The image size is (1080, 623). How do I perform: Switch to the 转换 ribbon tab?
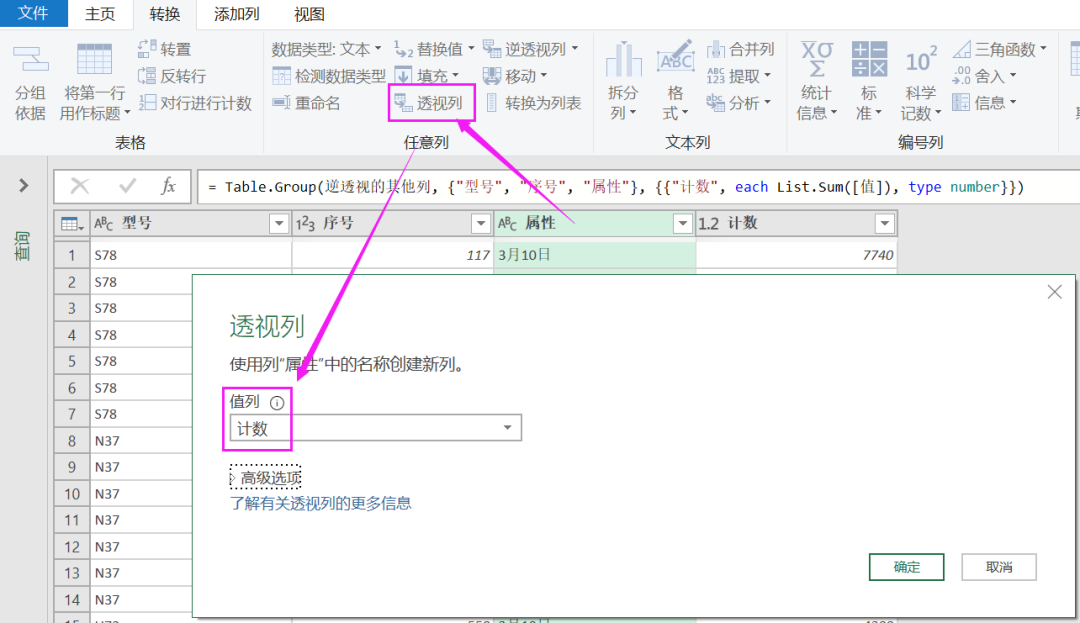165,14
